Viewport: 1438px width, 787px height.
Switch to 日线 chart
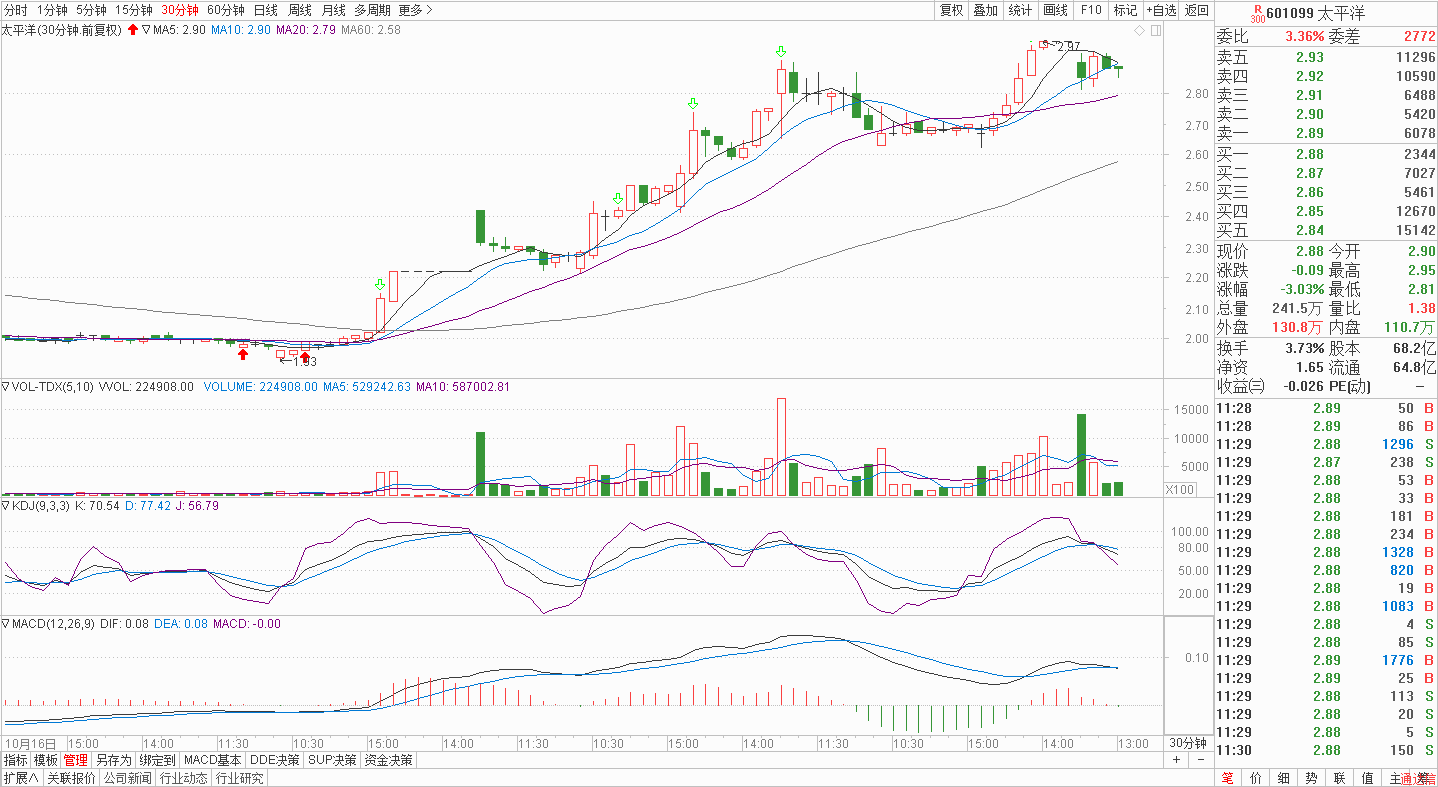tap(266, 10)
